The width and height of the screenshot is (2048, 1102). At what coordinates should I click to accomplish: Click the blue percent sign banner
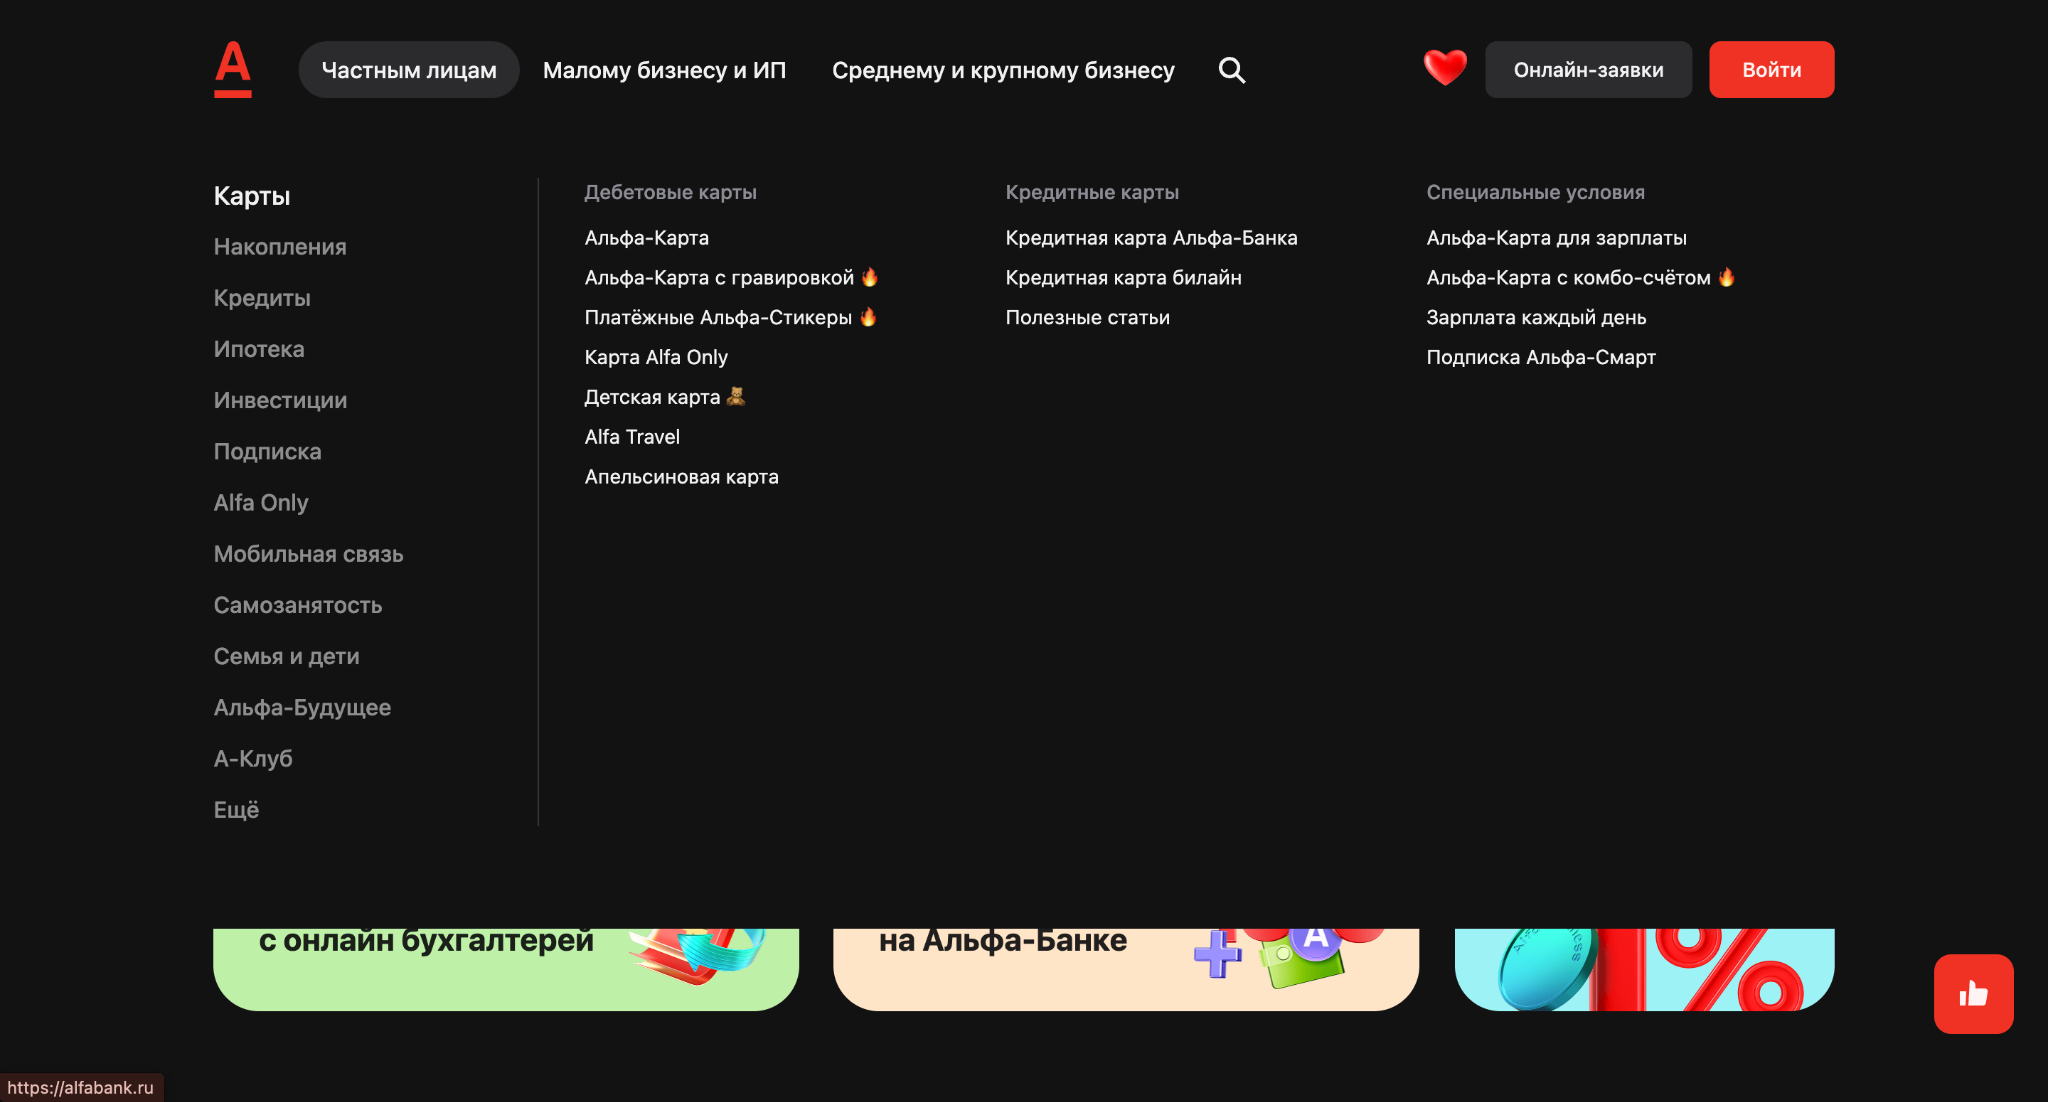pyautogui.click(x=1643, y=968)
